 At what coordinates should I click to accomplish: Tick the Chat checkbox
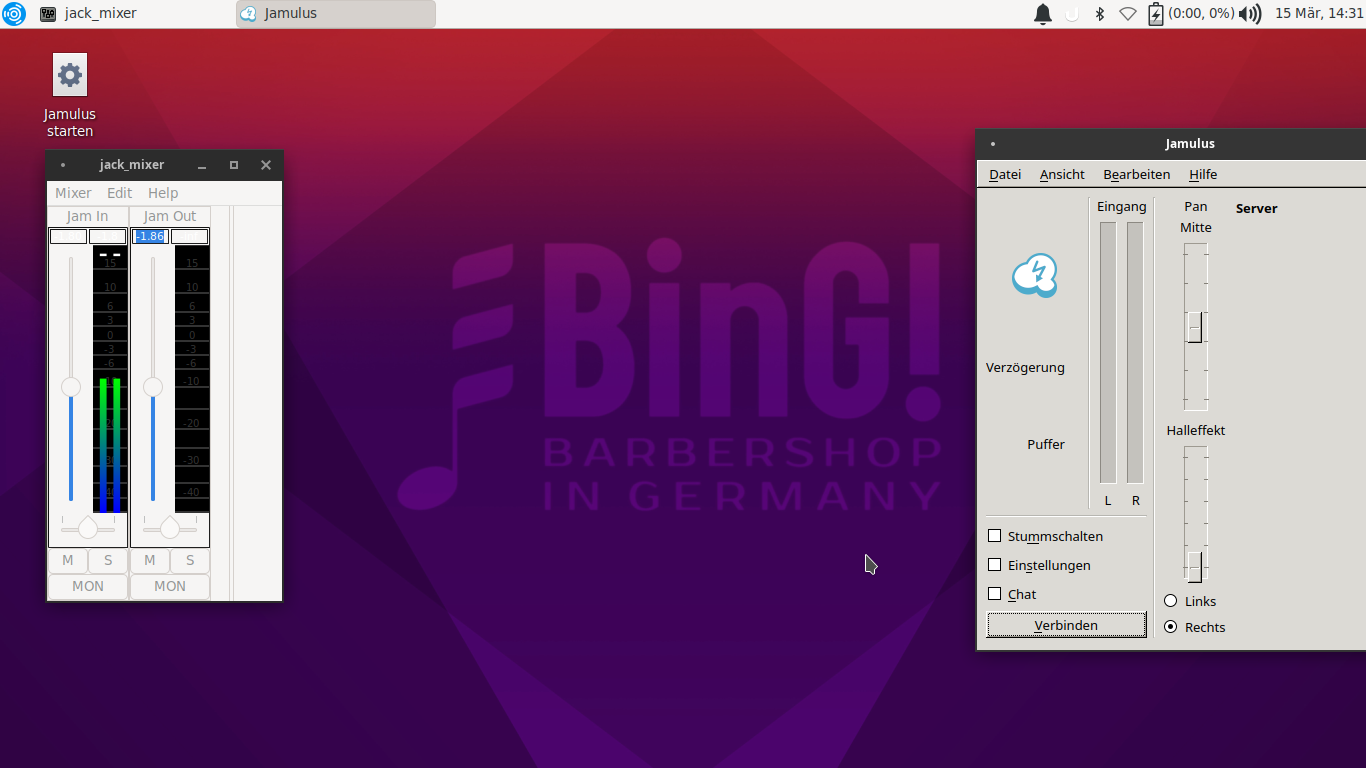click(994, 594)
